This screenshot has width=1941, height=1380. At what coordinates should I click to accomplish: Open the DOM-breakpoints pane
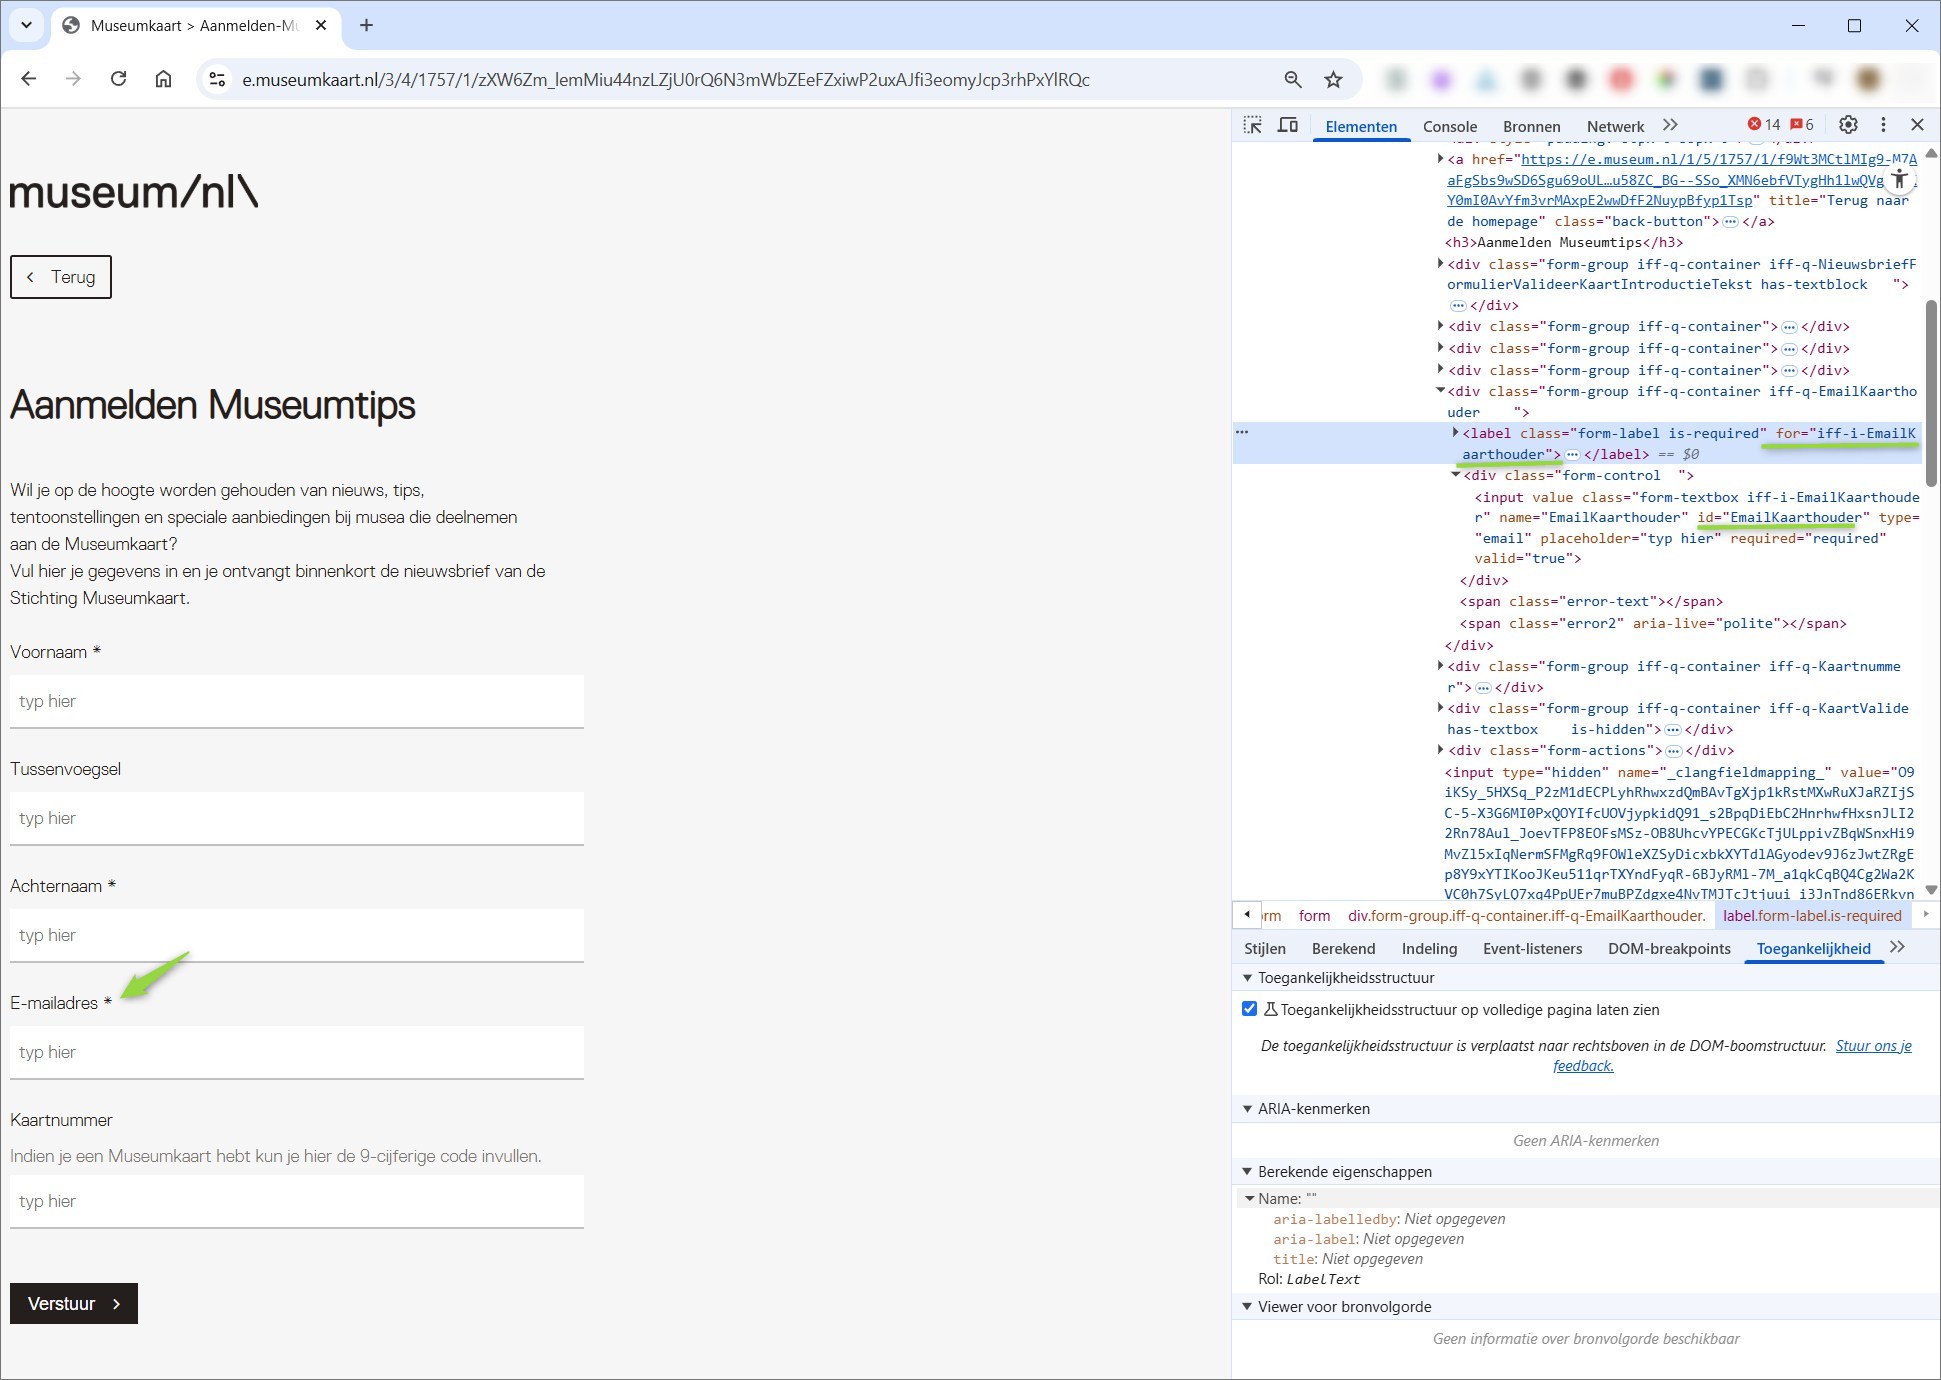click(1669, 948)
